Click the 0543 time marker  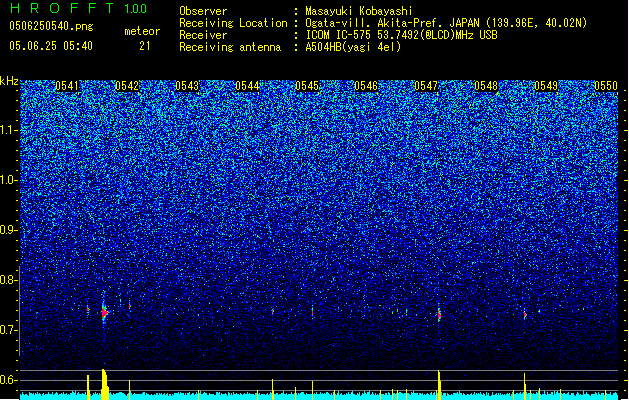tap(187, 86)
